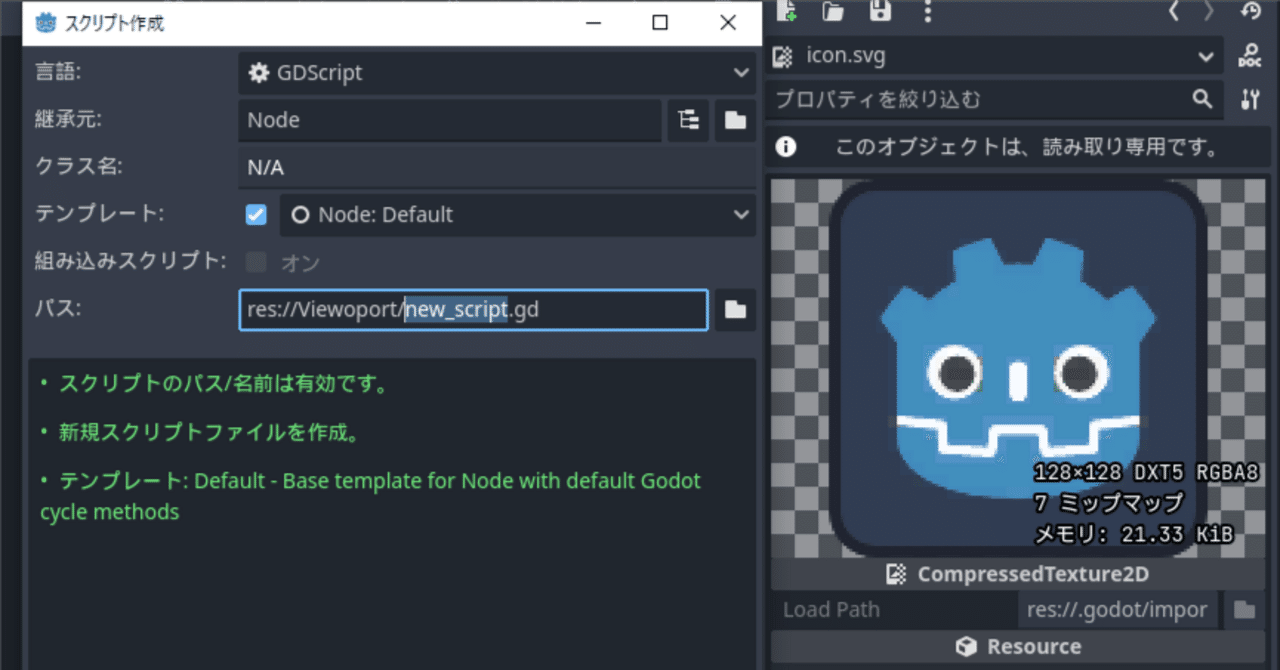The image size is (1280, 670).
Task: Click the folder icon next to the パス field
Action: coord(735,310)
